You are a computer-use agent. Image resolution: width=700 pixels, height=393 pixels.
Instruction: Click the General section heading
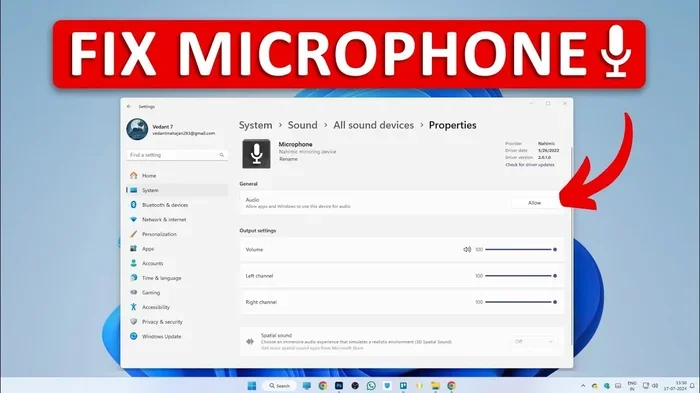(x=248, y=184)
